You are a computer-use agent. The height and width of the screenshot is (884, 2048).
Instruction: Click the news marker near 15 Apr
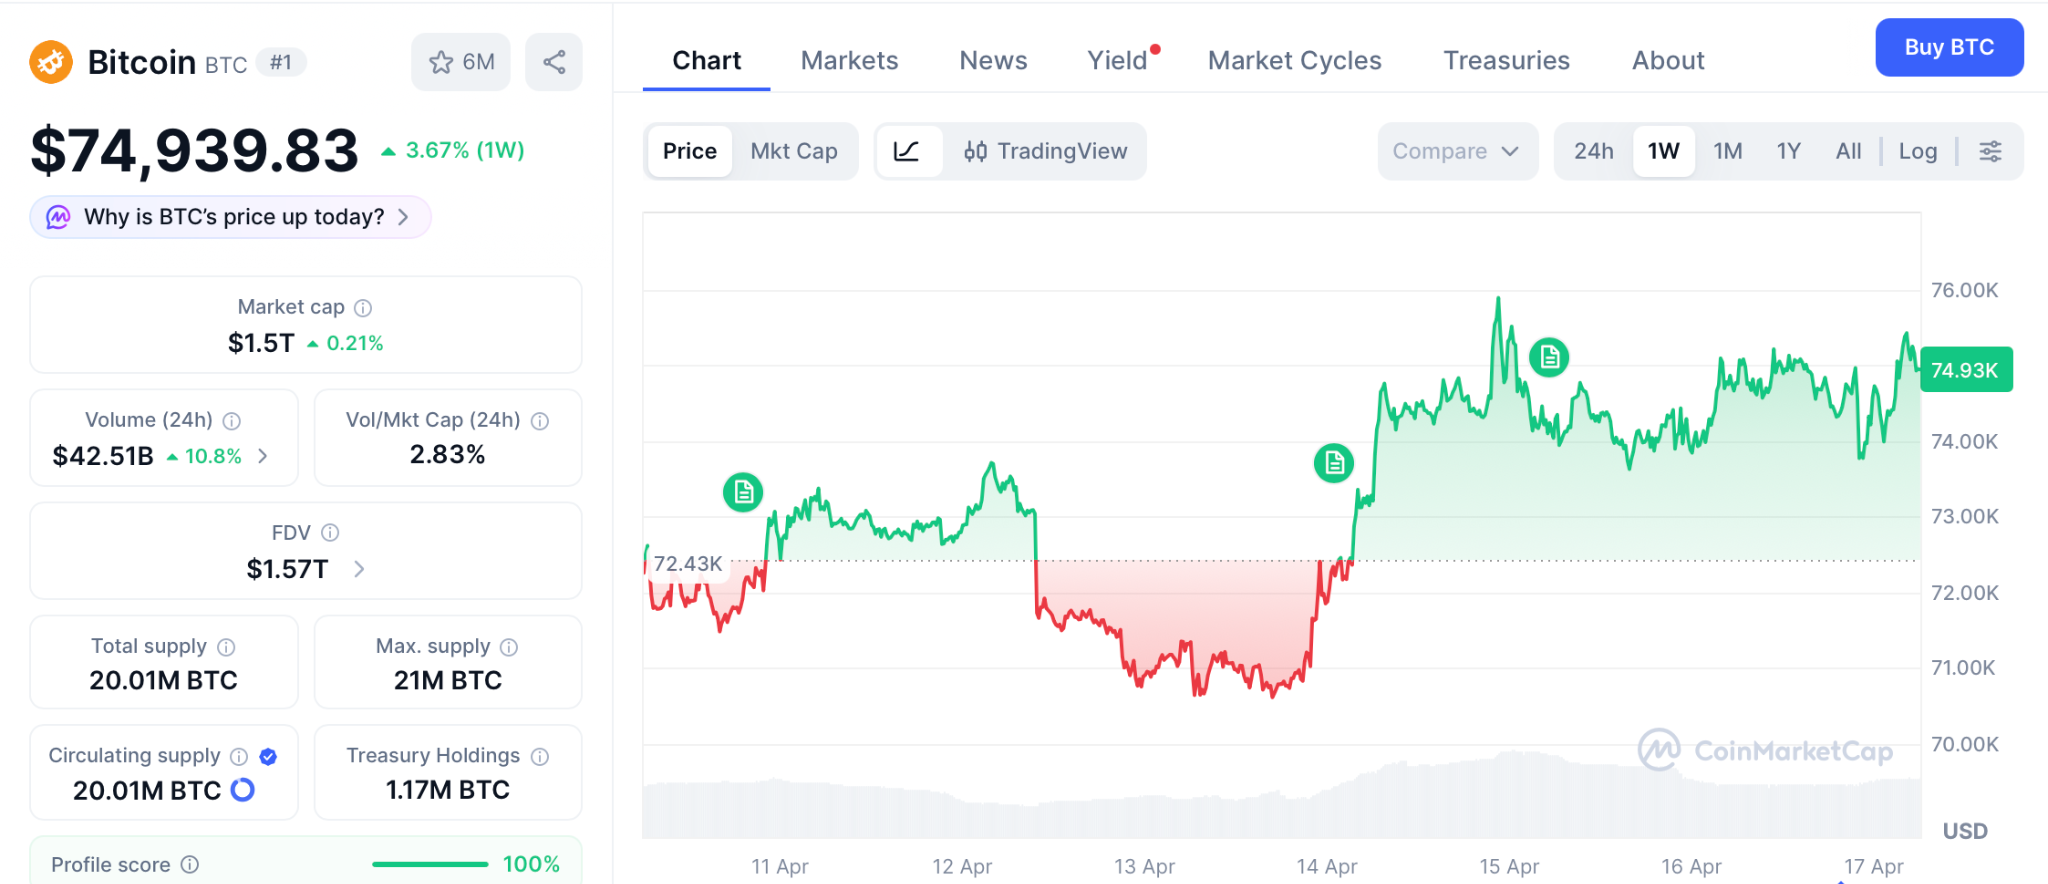pyautogui.click(x=1549, y=357)
